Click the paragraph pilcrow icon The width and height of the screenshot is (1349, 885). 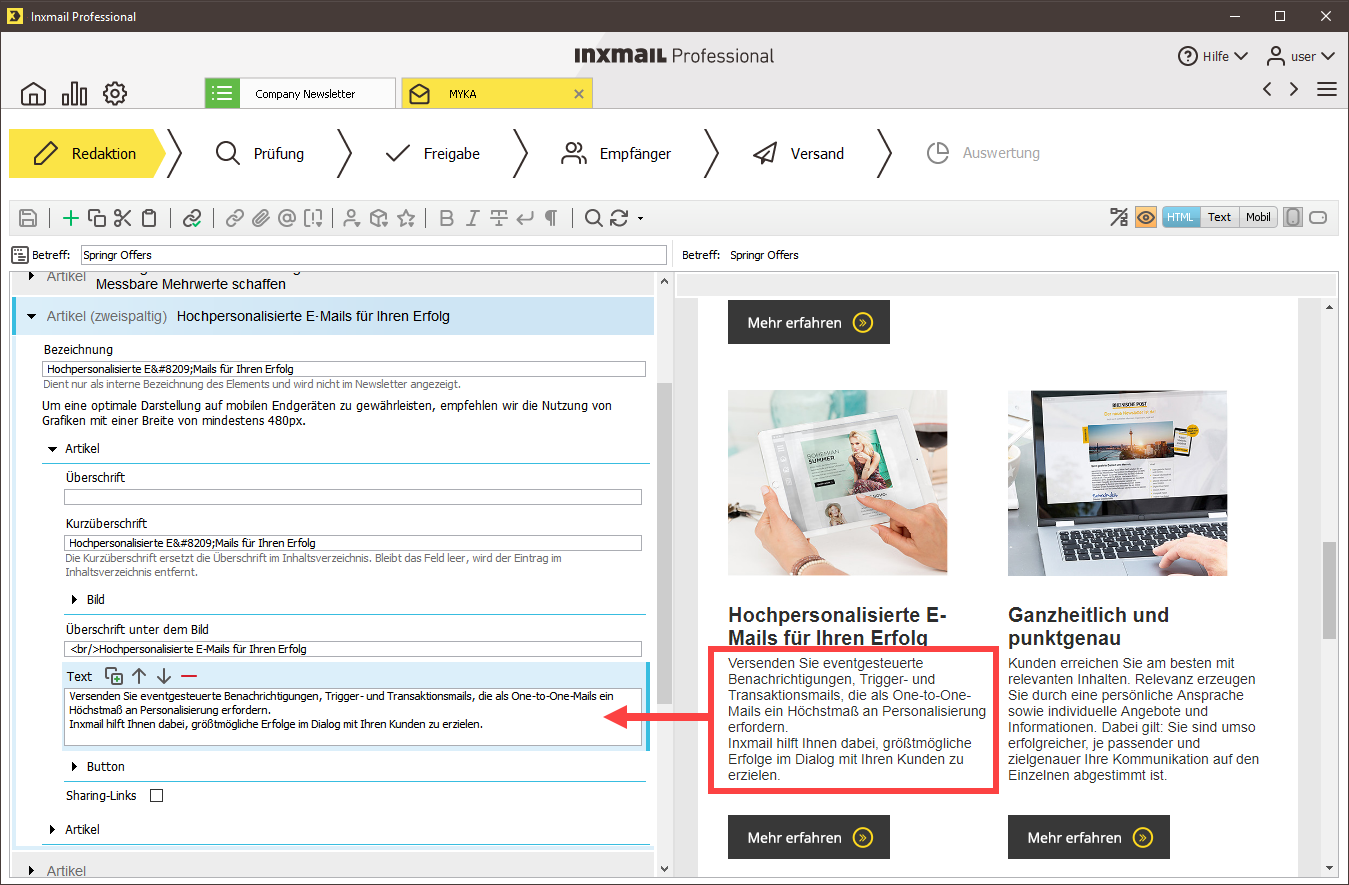[x=551, y=218]
